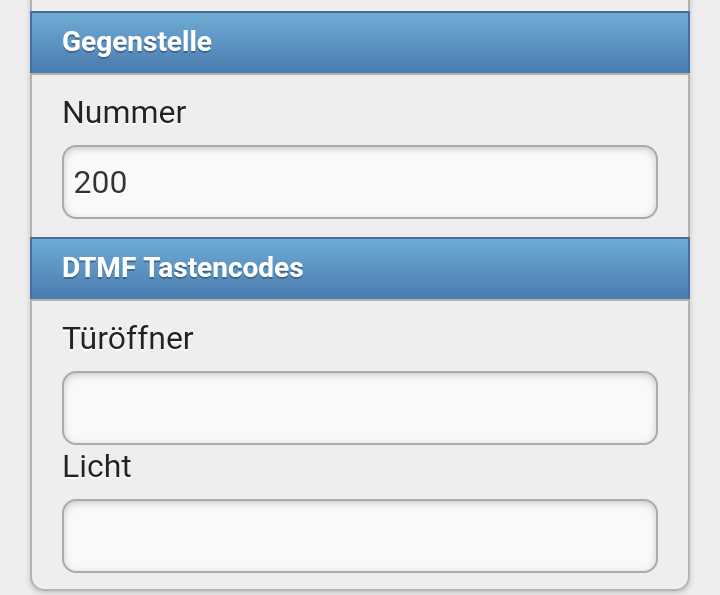The width and height of the screenshot is (720, 595).
Task: Focus the Türöffner code text box
Action: pos(360,408)
